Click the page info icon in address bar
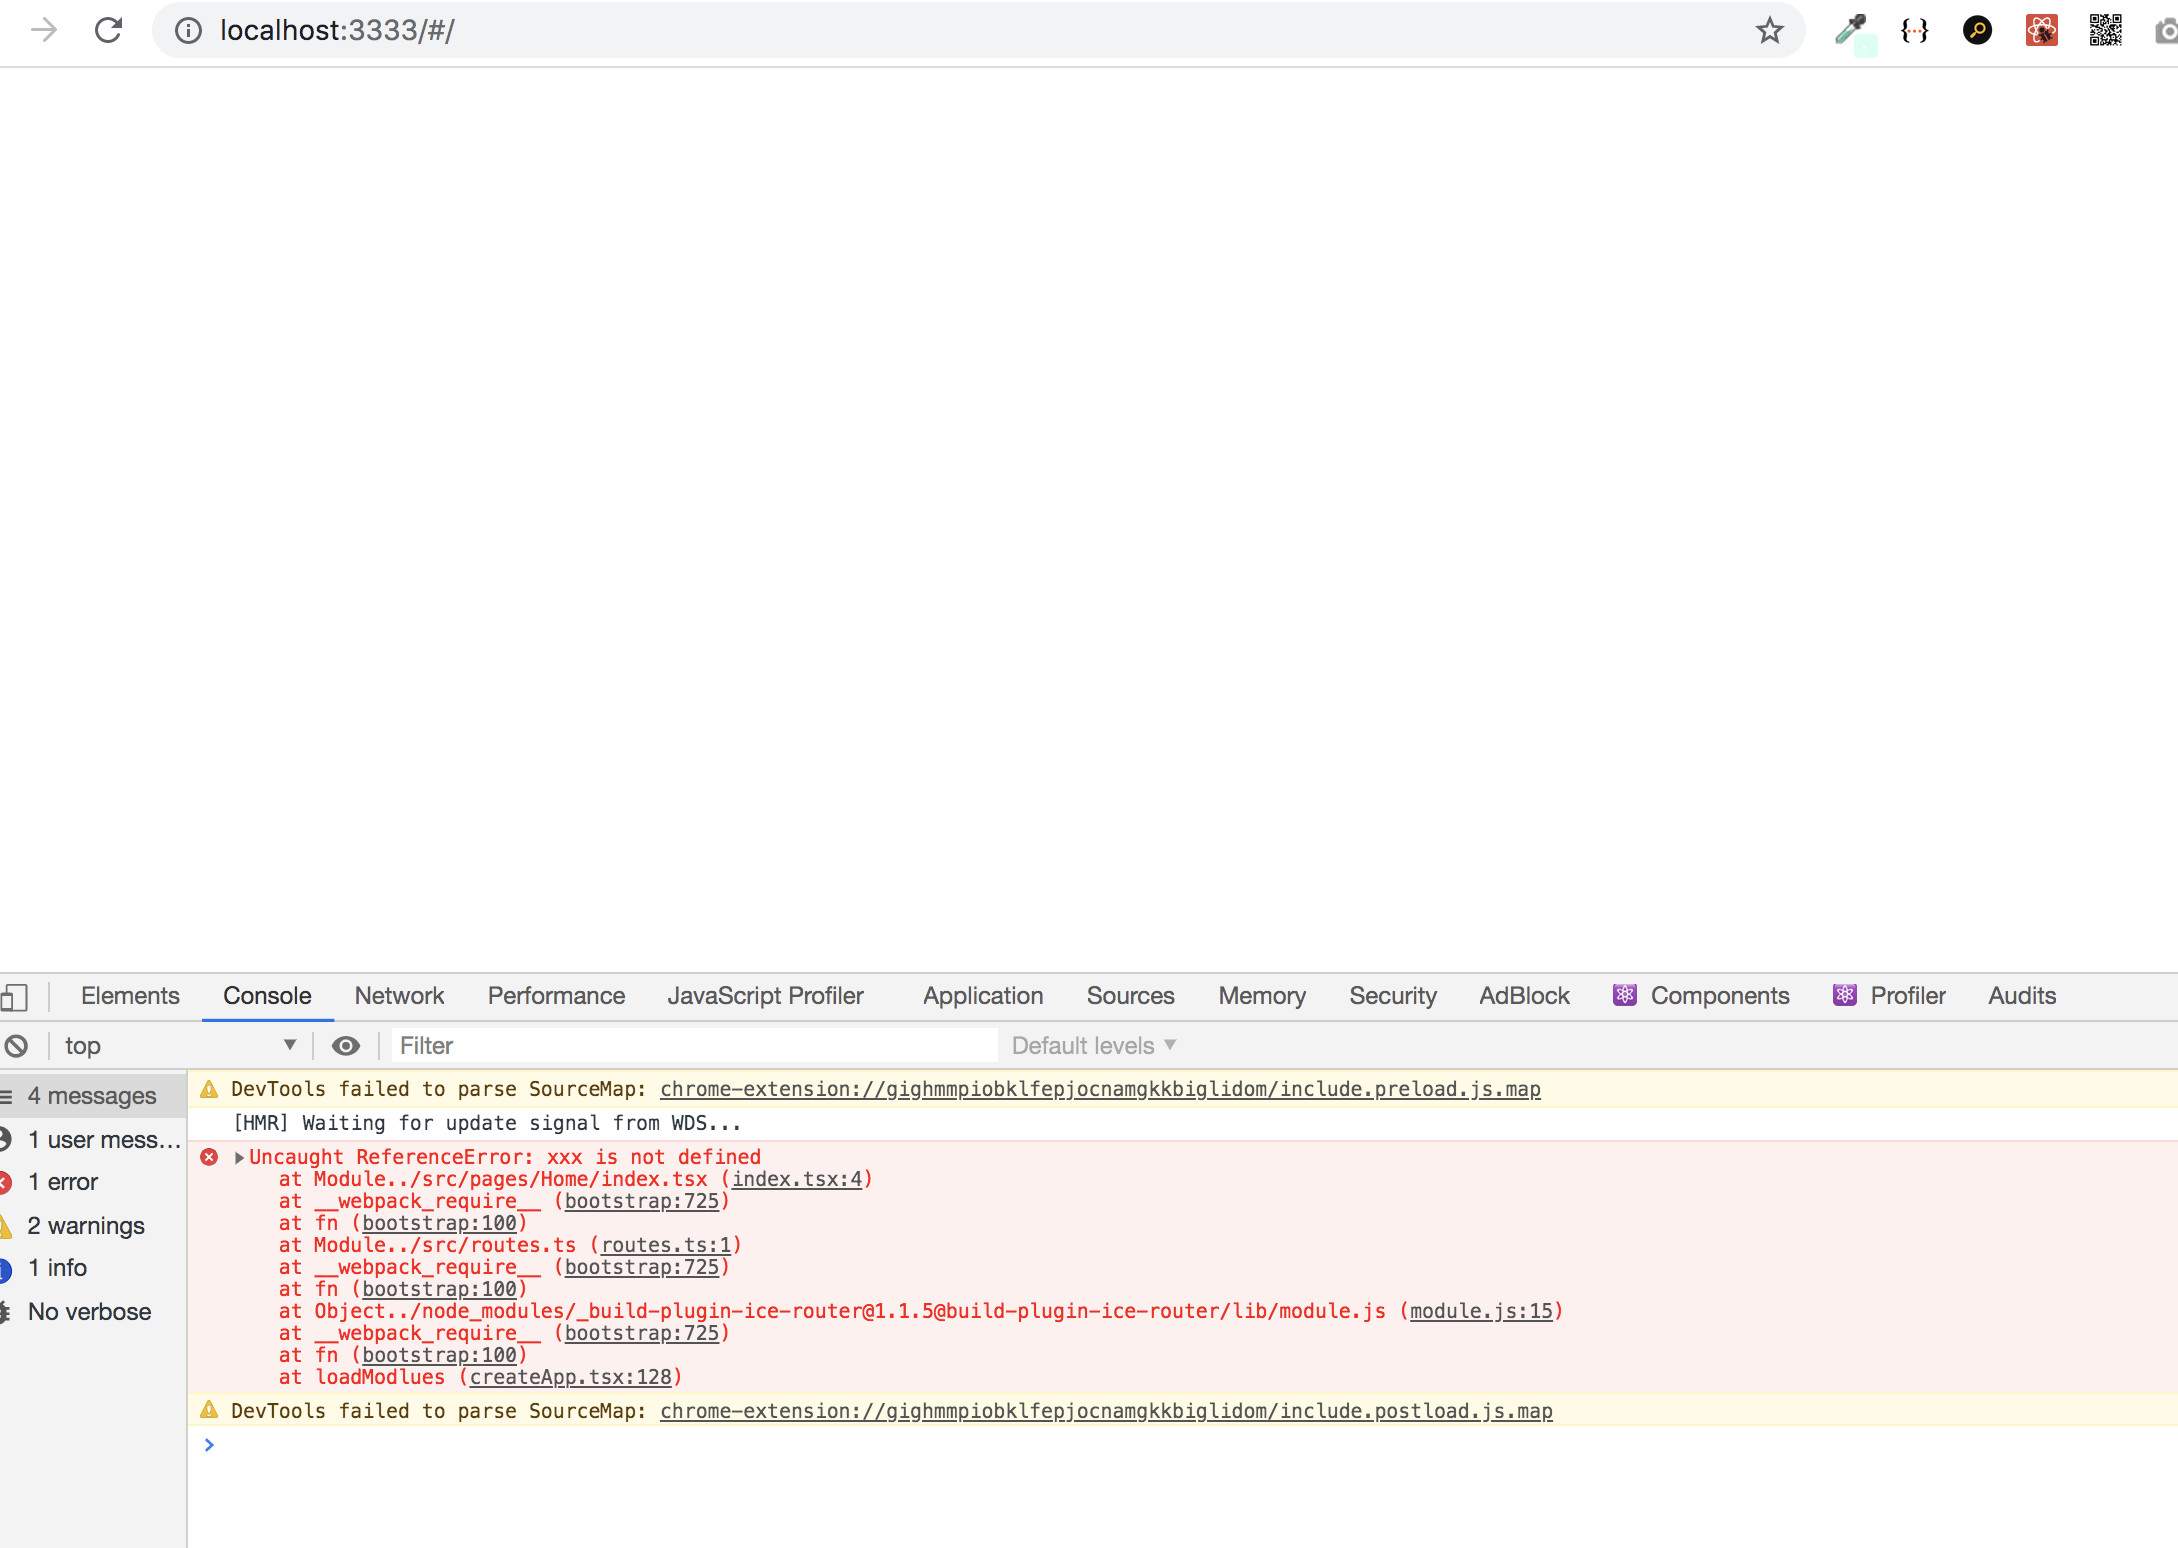Viewport: 2178px width, 1548px height. (x=188, y=30)
